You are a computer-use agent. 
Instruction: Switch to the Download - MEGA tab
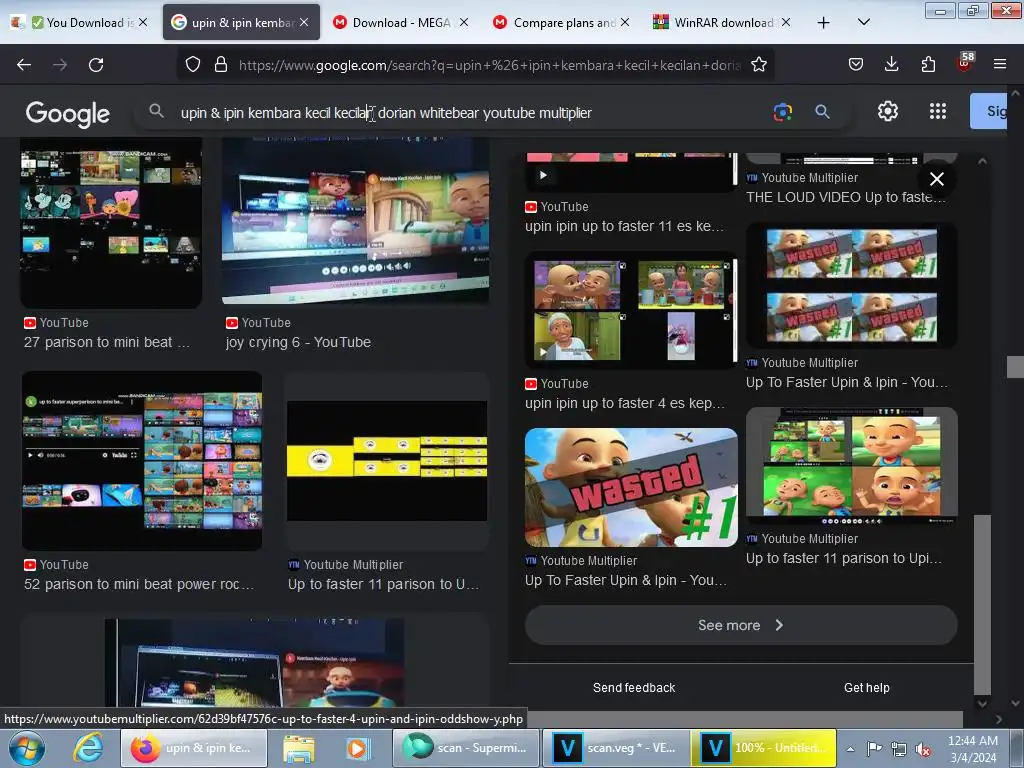pyautogui.click(x=401, y=23)
